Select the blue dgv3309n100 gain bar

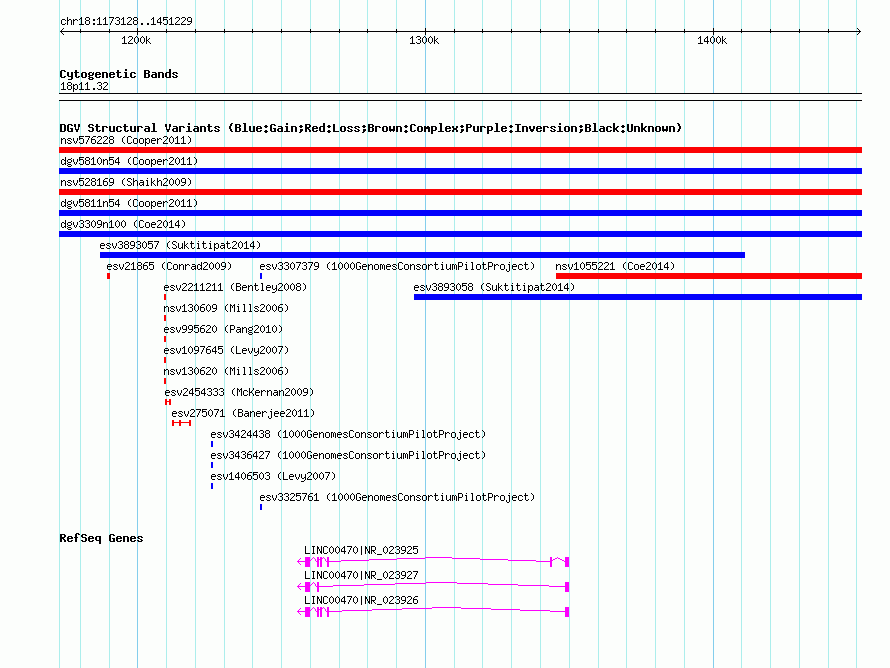460,234
